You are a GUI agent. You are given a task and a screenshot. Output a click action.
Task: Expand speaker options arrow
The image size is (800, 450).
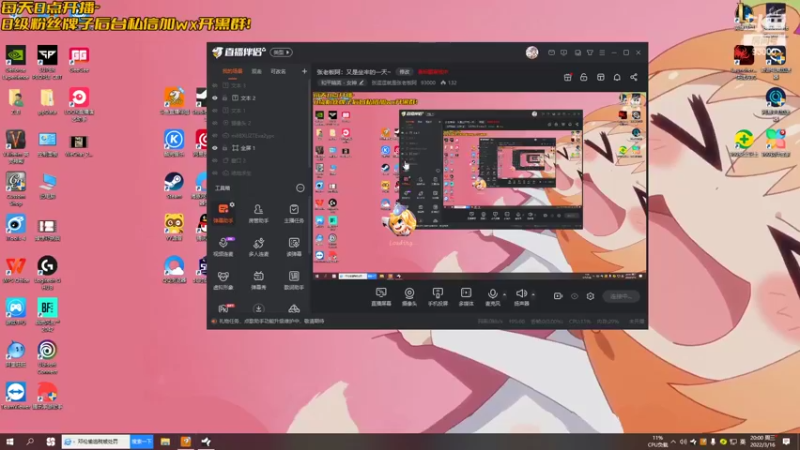pos(533,294)
